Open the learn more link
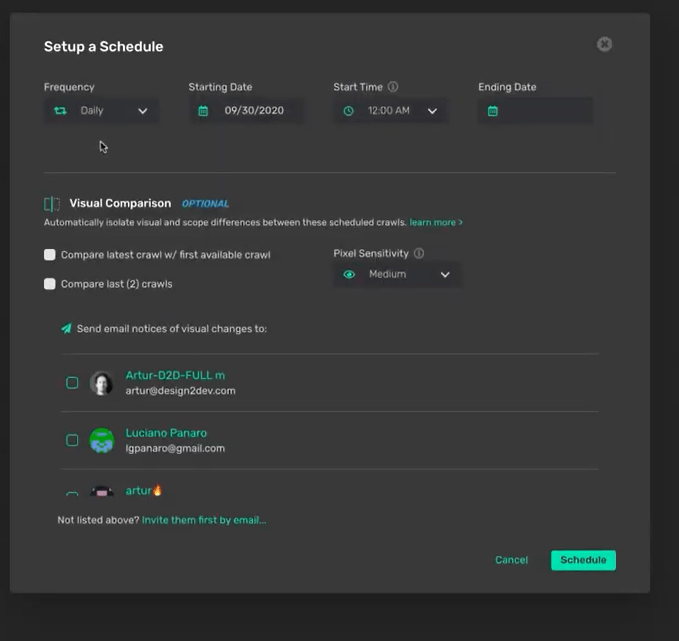 click(436, 222)
